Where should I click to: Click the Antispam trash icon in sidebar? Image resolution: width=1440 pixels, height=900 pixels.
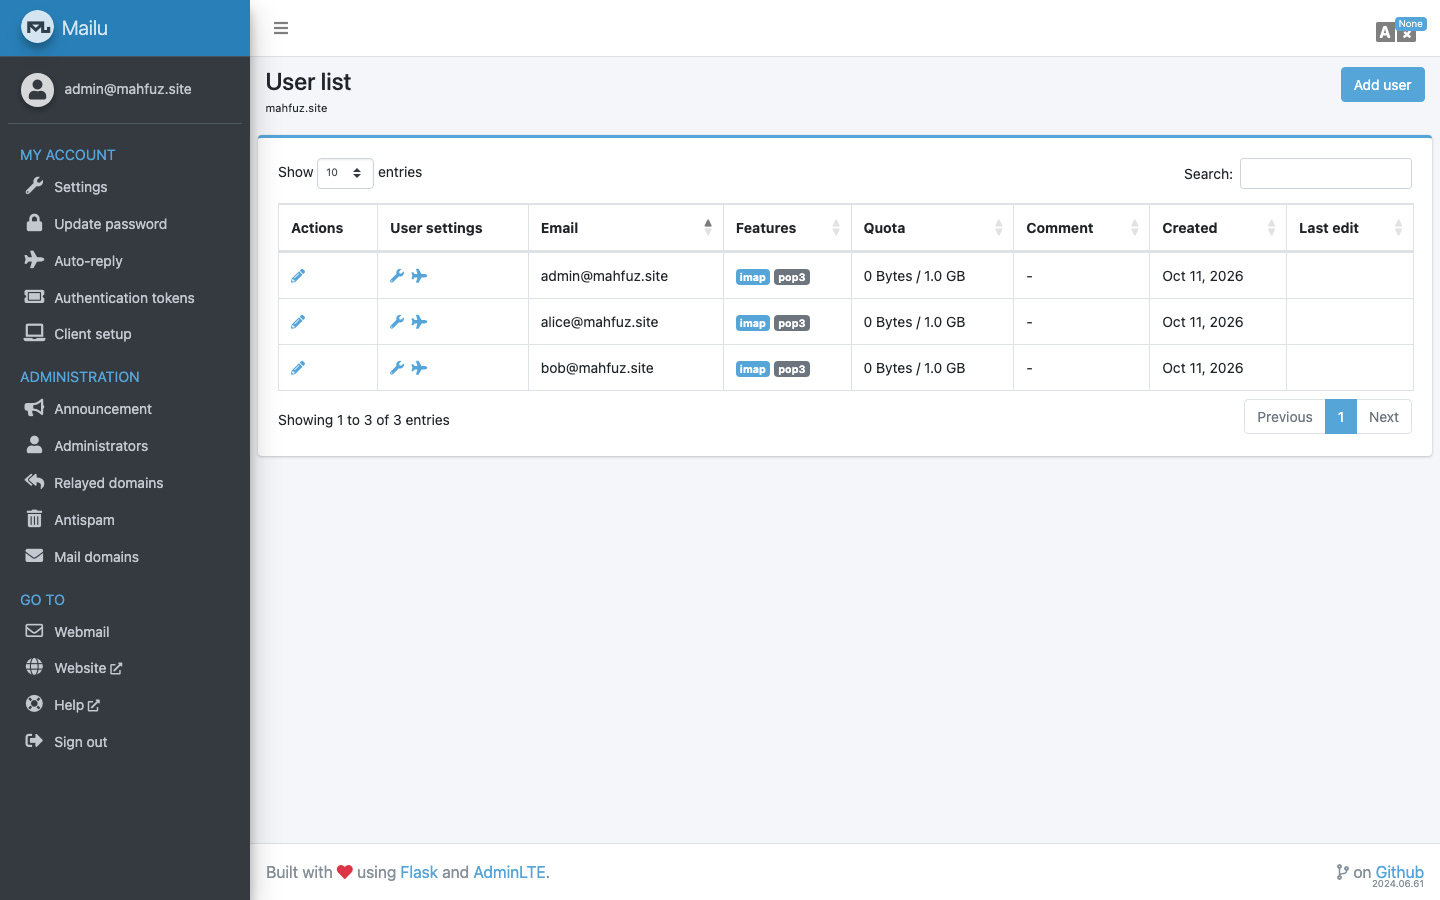(34, 519)
